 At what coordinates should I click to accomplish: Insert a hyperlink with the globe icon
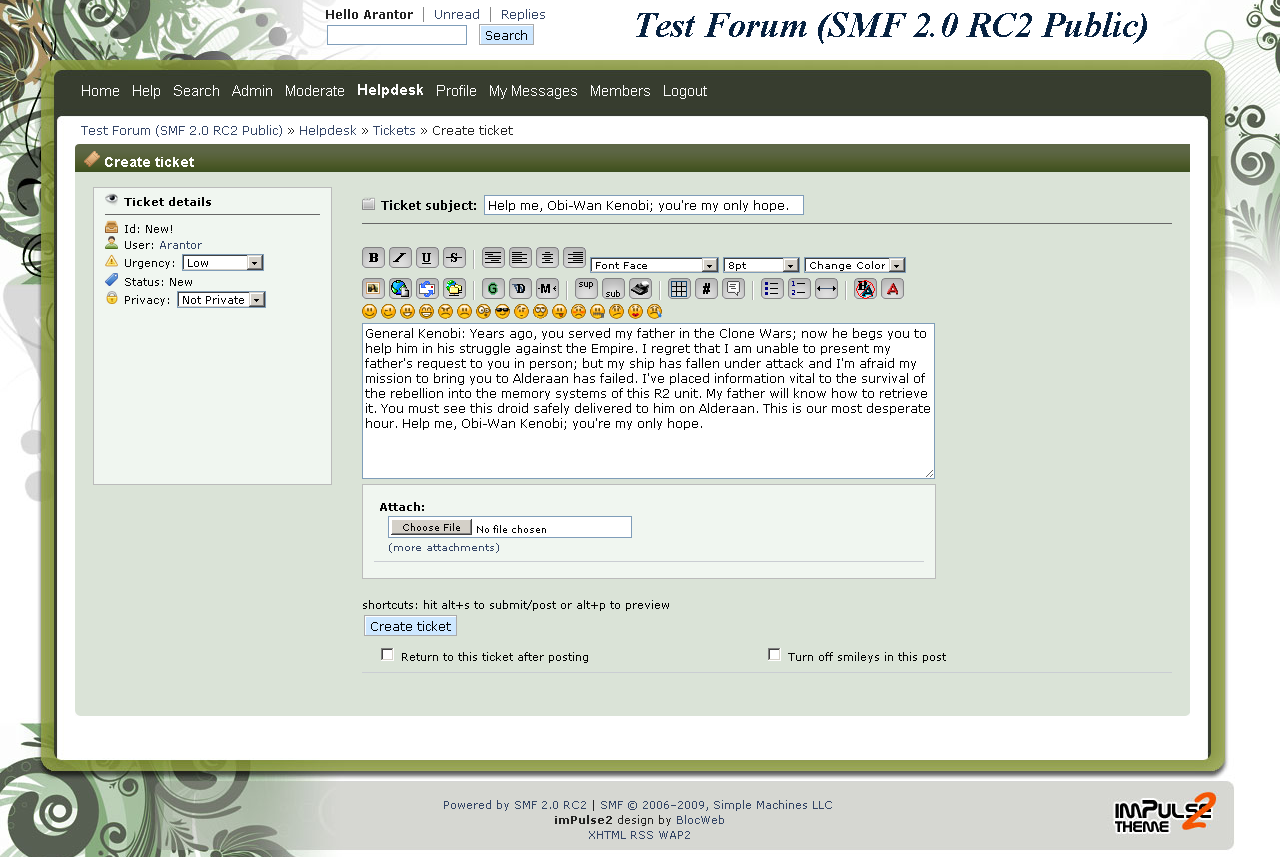(400, 289)
